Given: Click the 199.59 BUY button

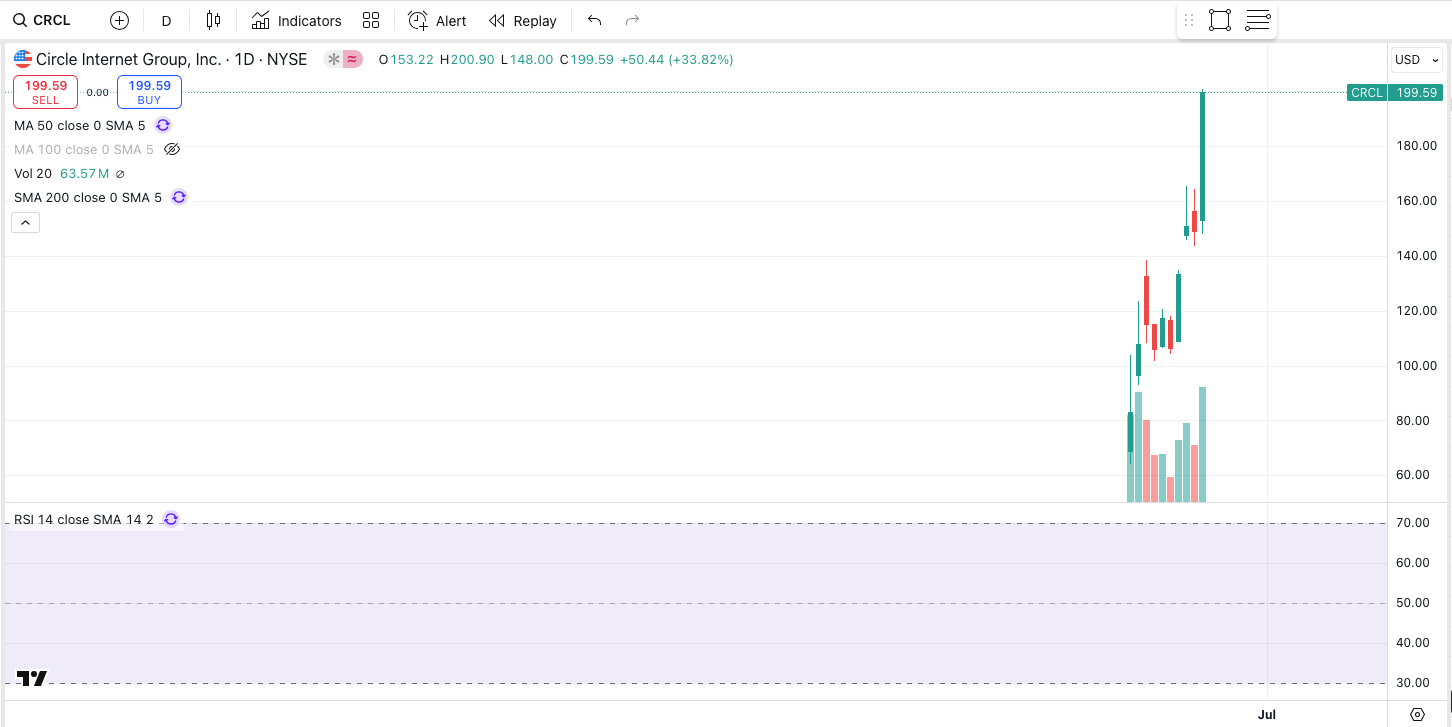Looking at the screenshot, I should [149, 92].
